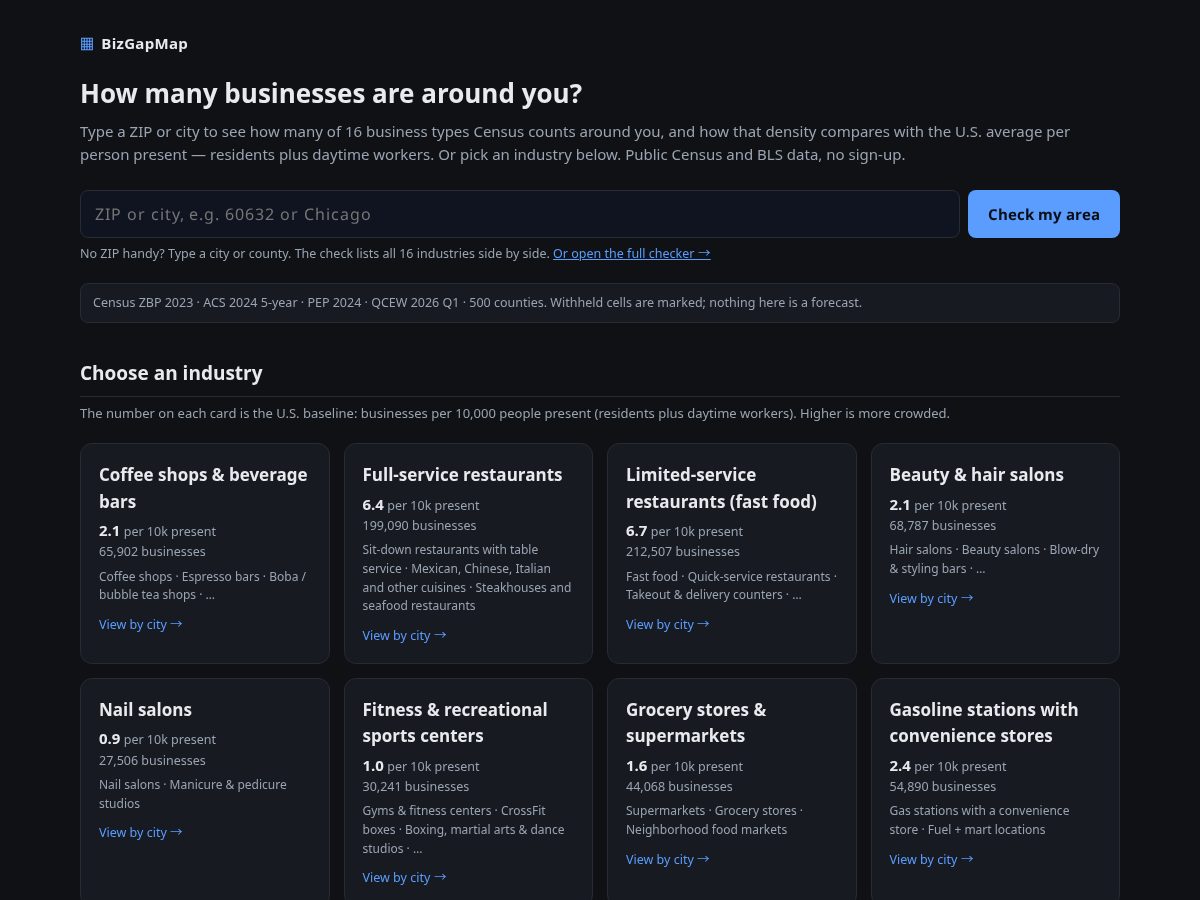The image size is (1200, 900).
Task: View Gasoline stations by city
Action: tap(931, 860)
